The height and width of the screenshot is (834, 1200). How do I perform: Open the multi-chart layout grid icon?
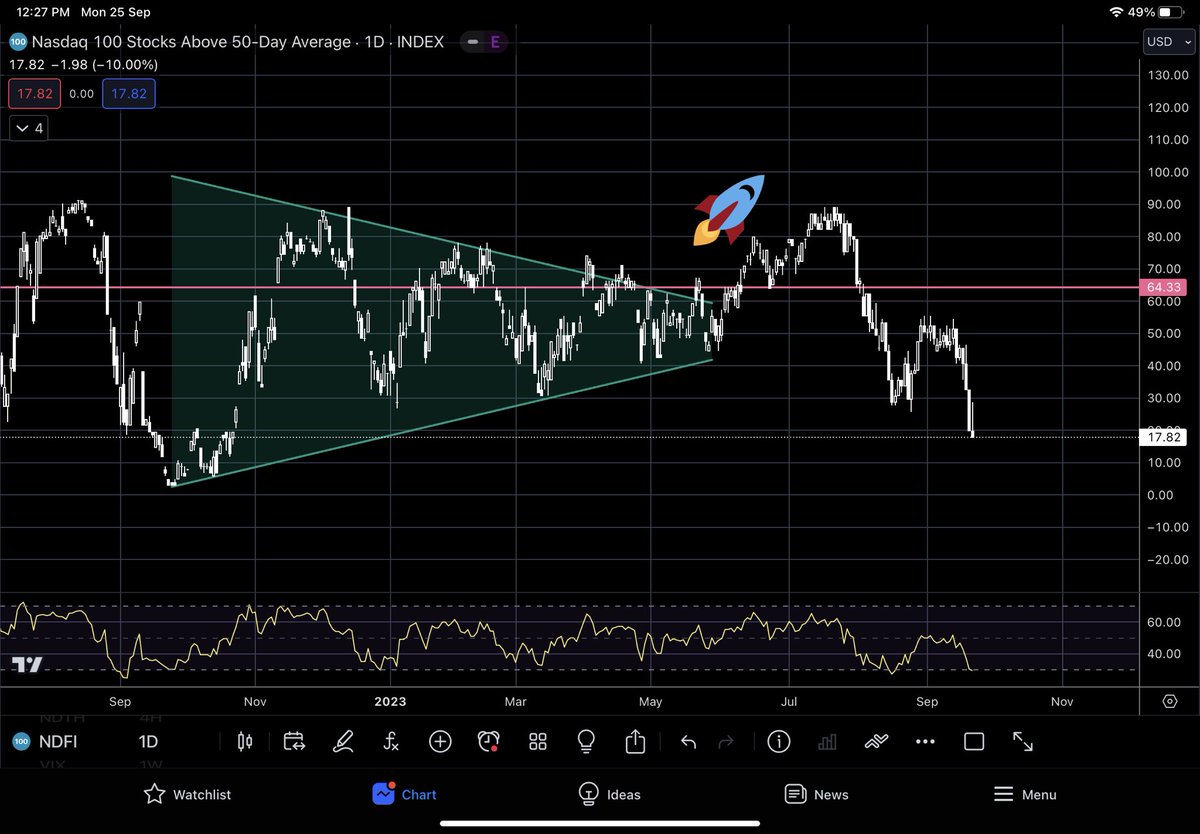[537, 741]
